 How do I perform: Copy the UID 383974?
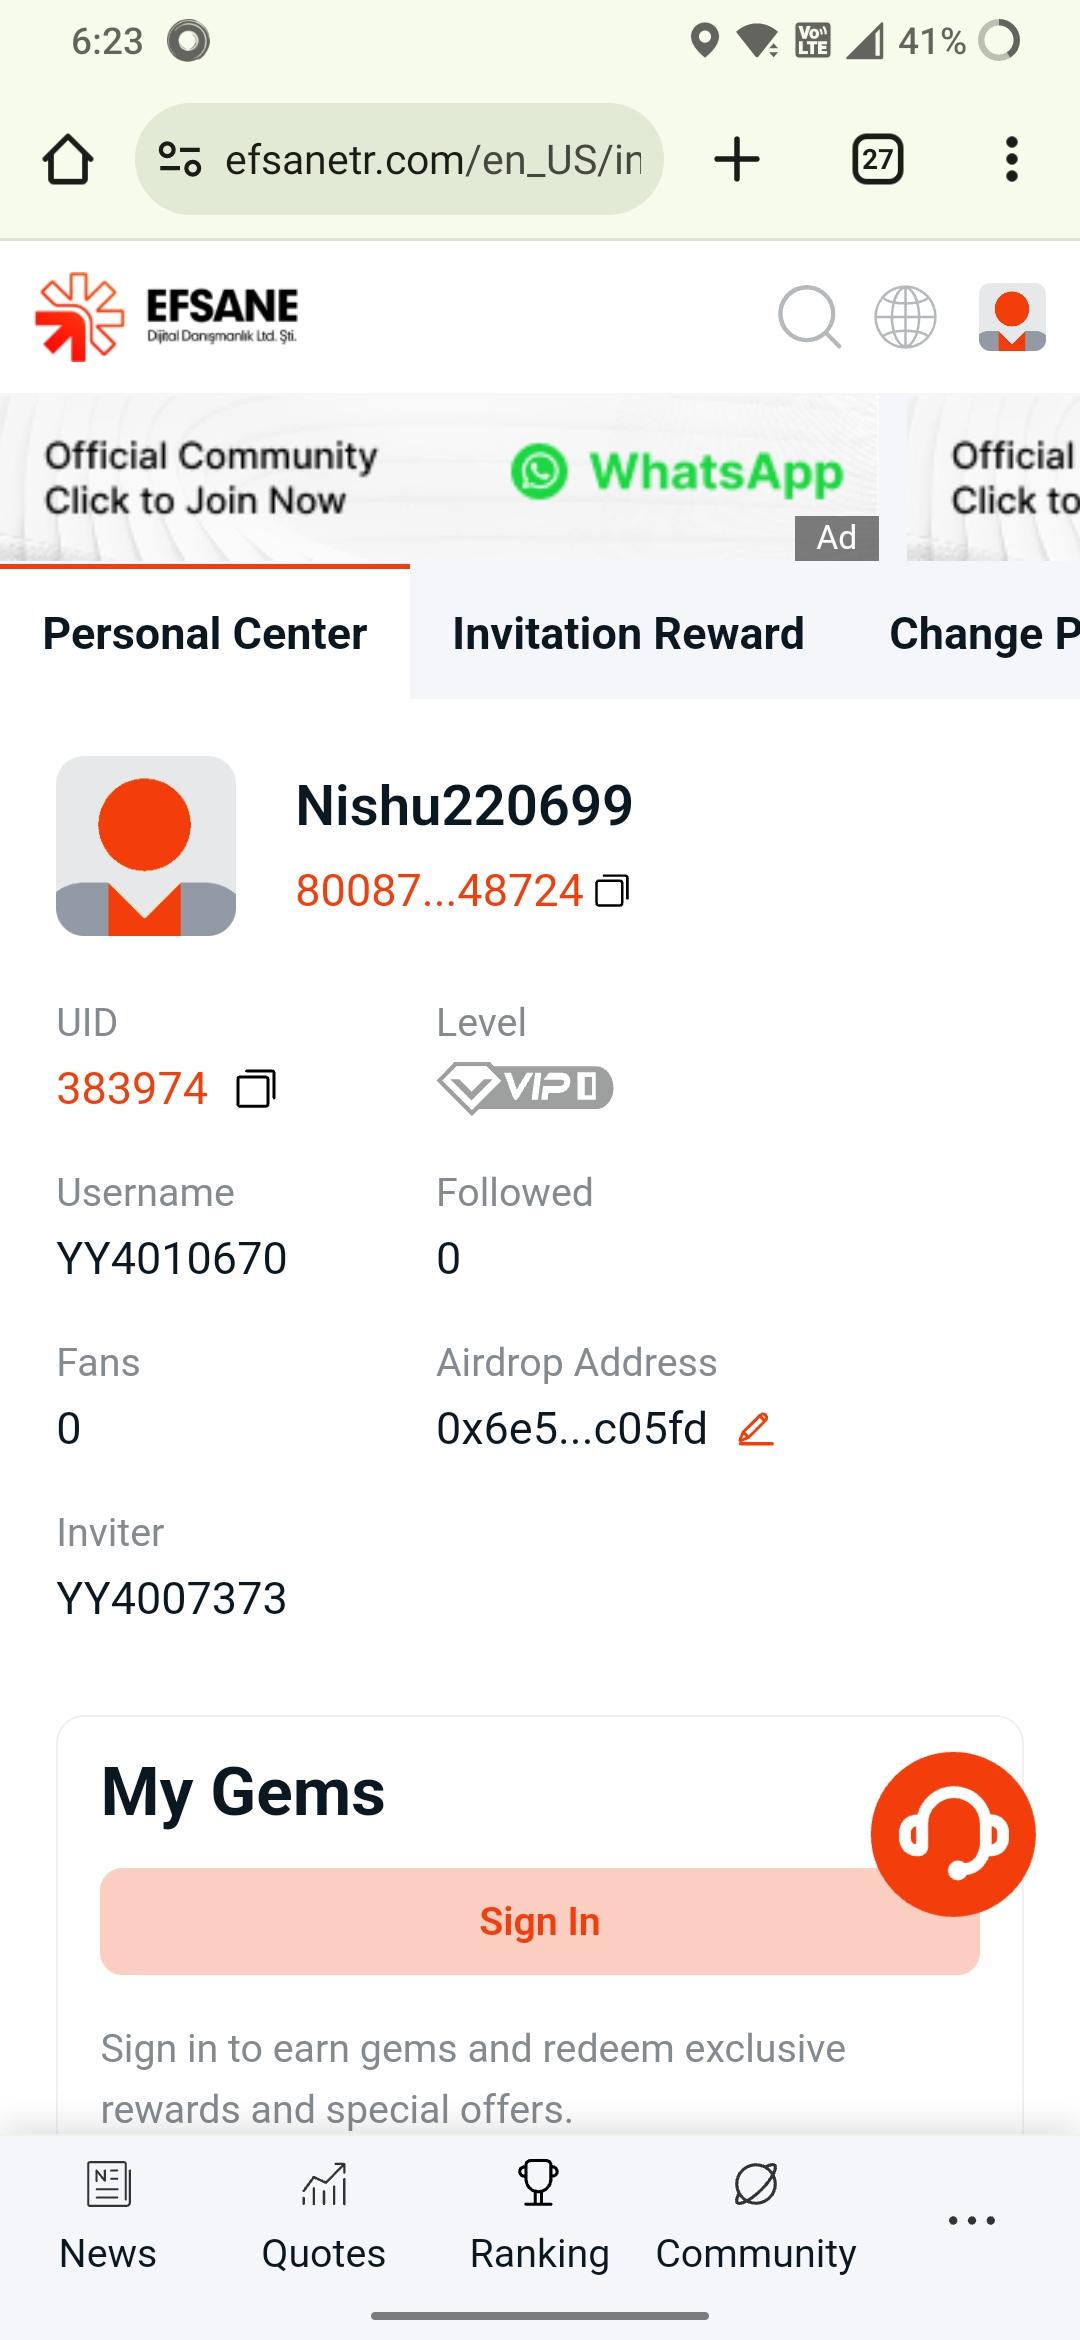pos(255,1088)
